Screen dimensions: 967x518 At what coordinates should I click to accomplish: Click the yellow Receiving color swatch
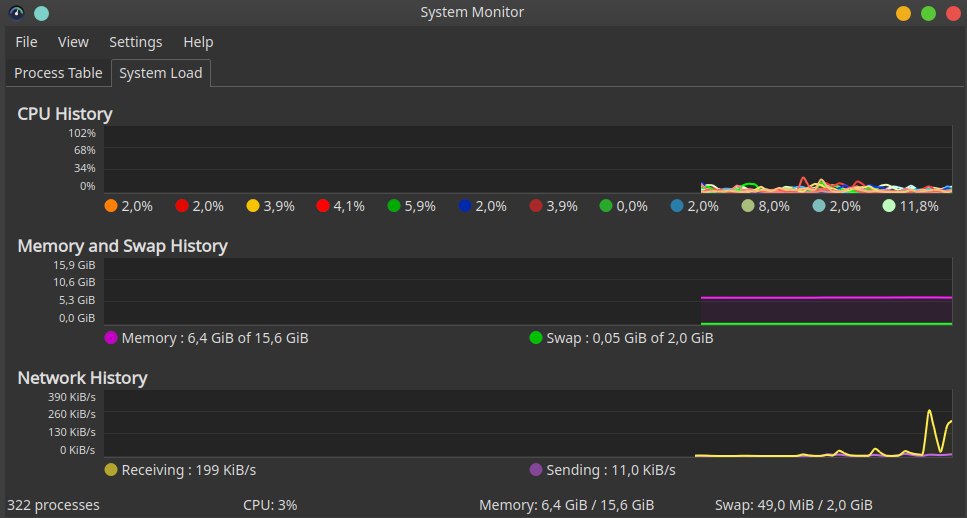(x=111, y=470)
